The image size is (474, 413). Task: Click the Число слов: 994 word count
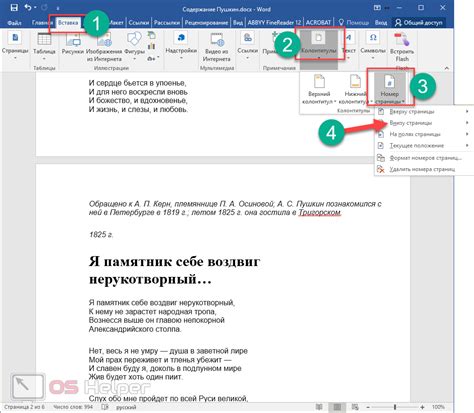tap(73, 407)
